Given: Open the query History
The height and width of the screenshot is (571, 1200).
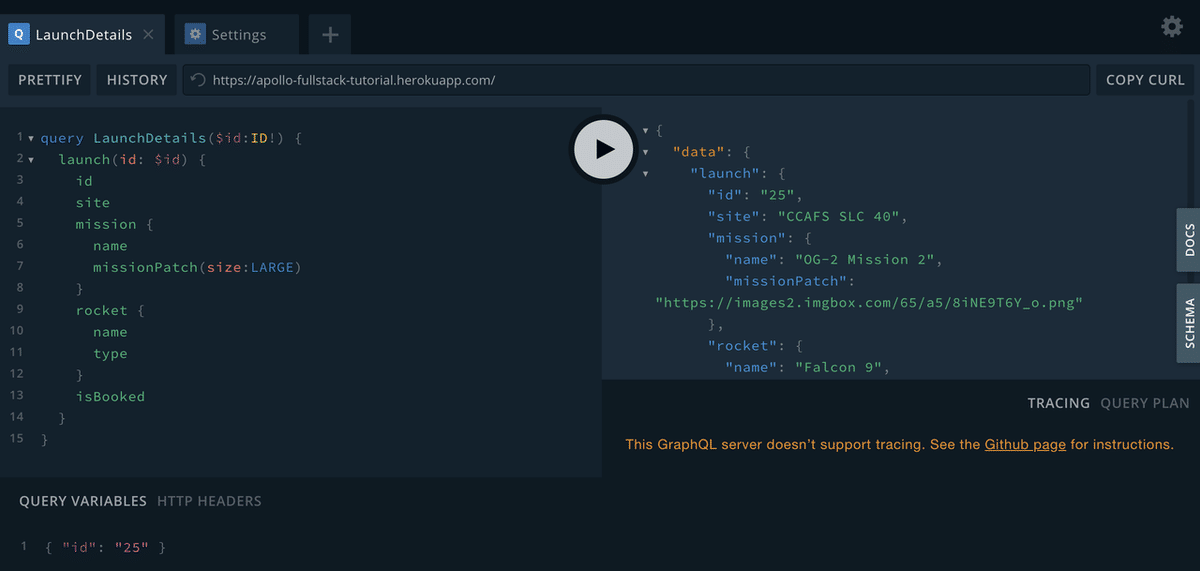Looking at the screenshot, I should [x=137, y=80].
